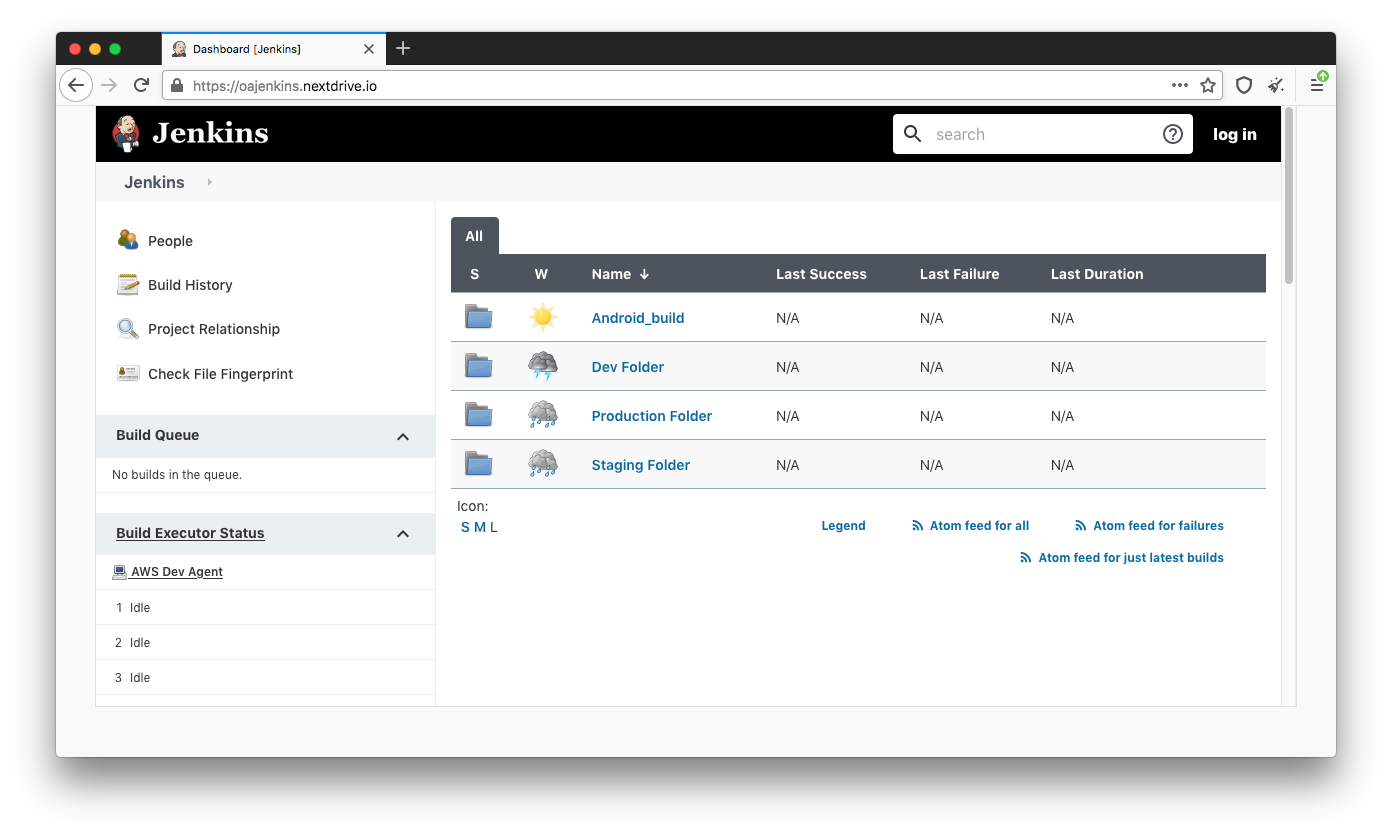
Task: Open the page actions three-dots menu
Action: pyautogui.click(x=1180, y=85)
